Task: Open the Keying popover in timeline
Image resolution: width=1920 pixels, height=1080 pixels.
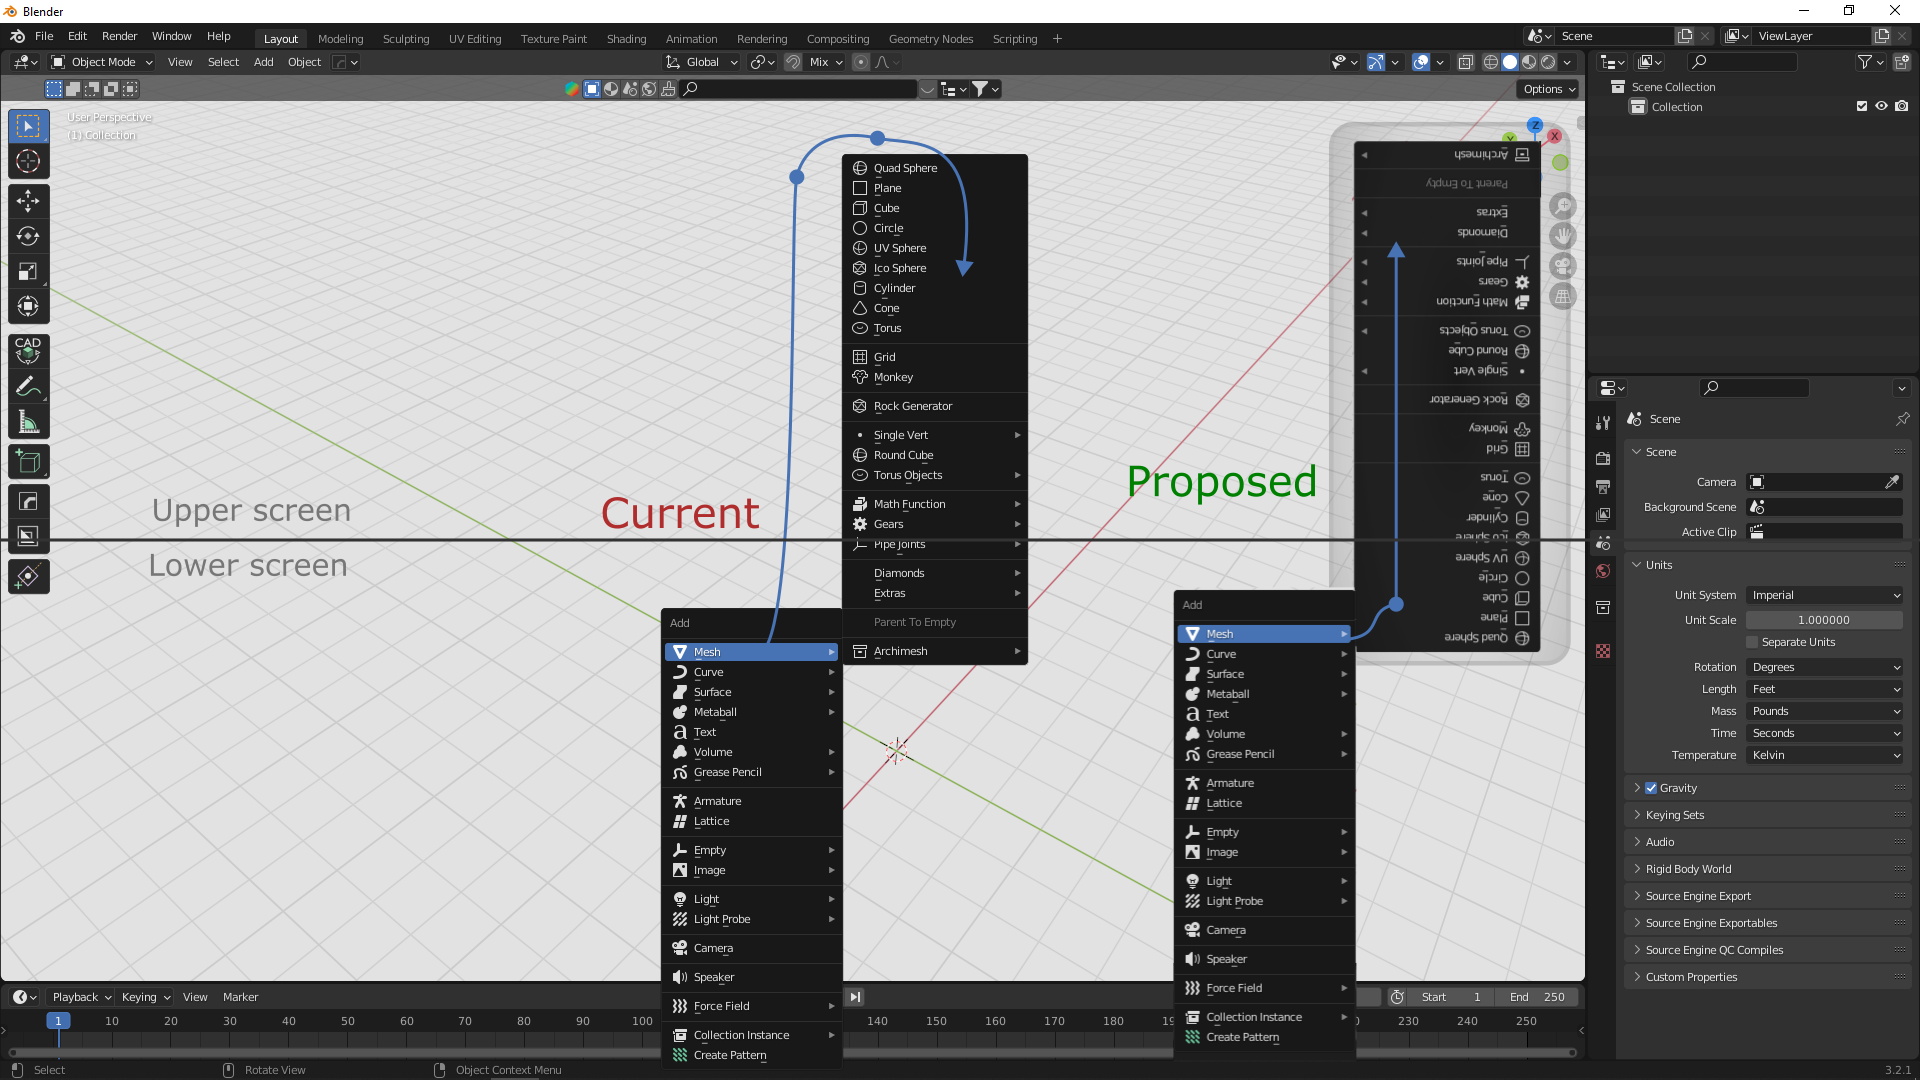Action: [x=145, y=997]
